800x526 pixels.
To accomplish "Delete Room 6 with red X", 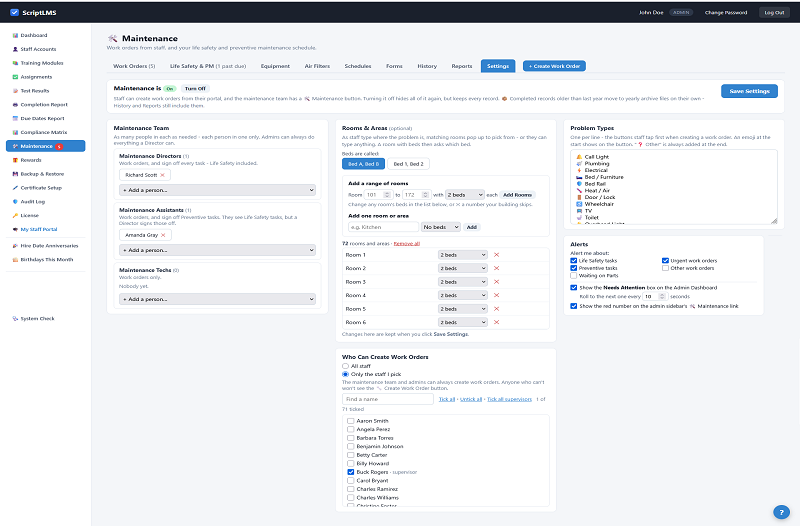I will coord(496,322).
